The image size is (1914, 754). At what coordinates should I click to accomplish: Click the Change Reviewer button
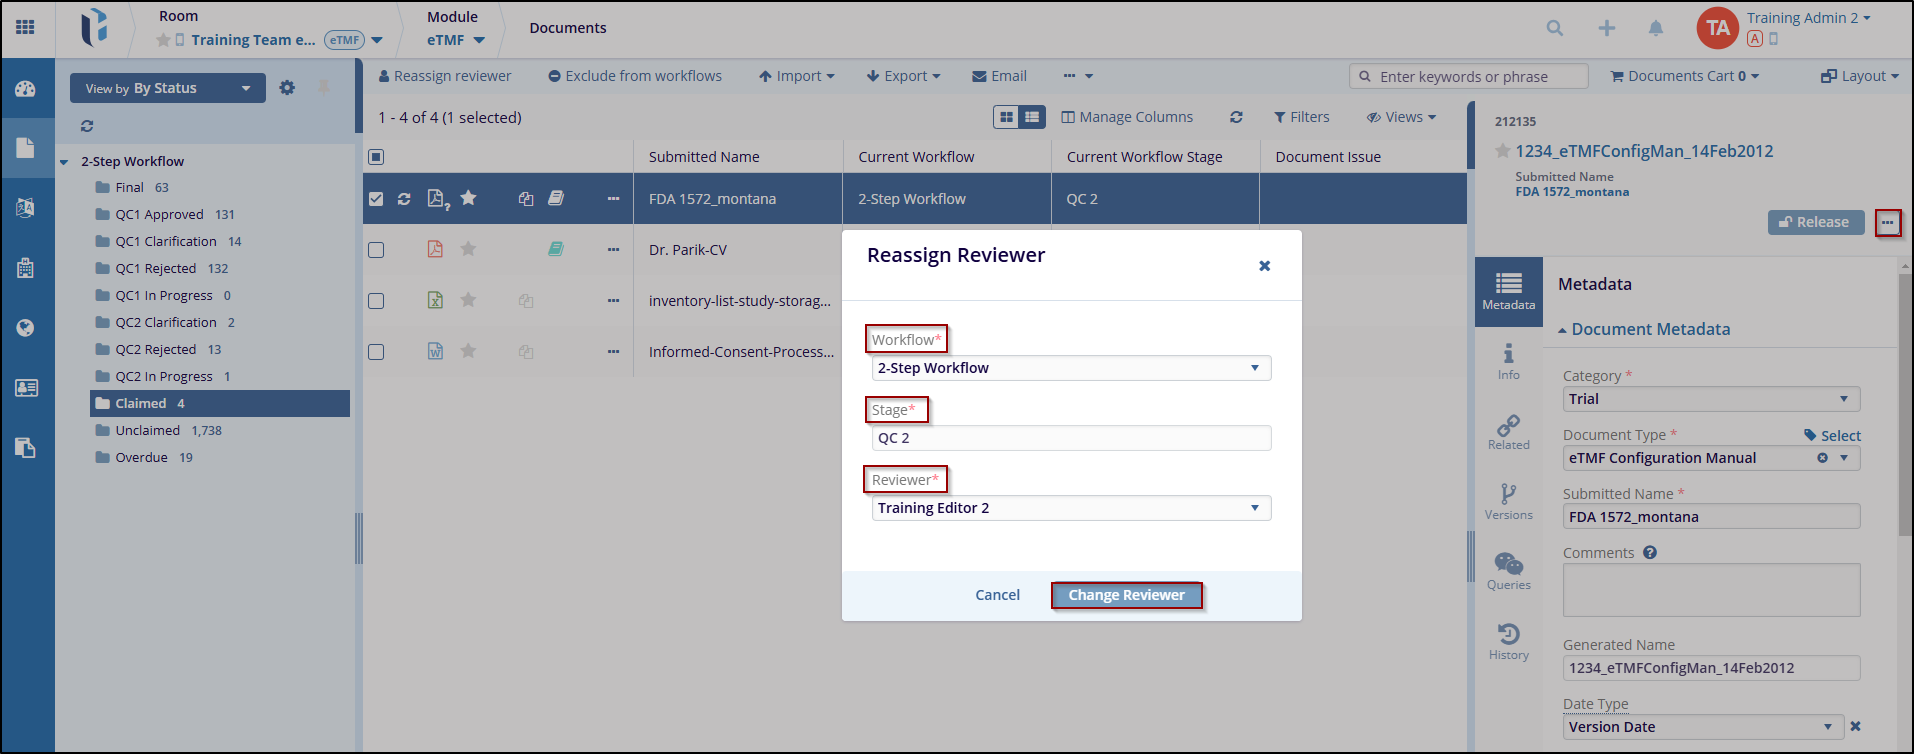1126,595
